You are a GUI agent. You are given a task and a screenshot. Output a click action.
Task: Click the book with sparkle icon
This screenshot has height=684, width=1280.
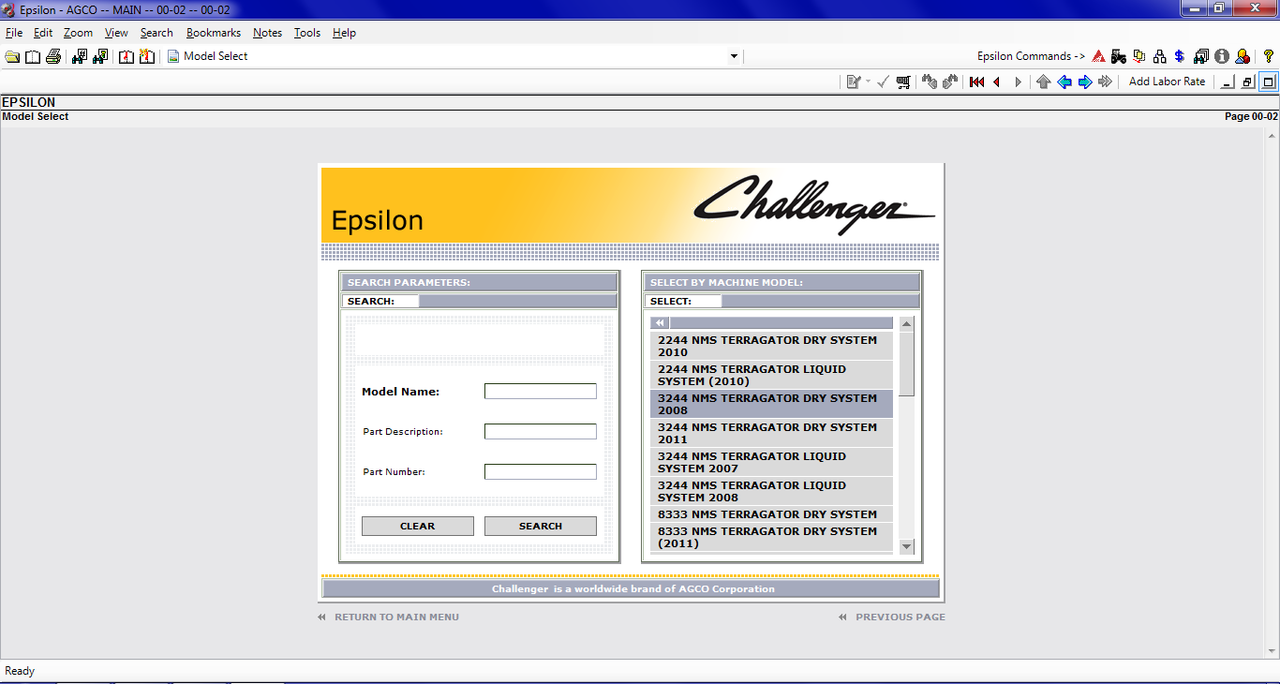[x=147, y=57]
